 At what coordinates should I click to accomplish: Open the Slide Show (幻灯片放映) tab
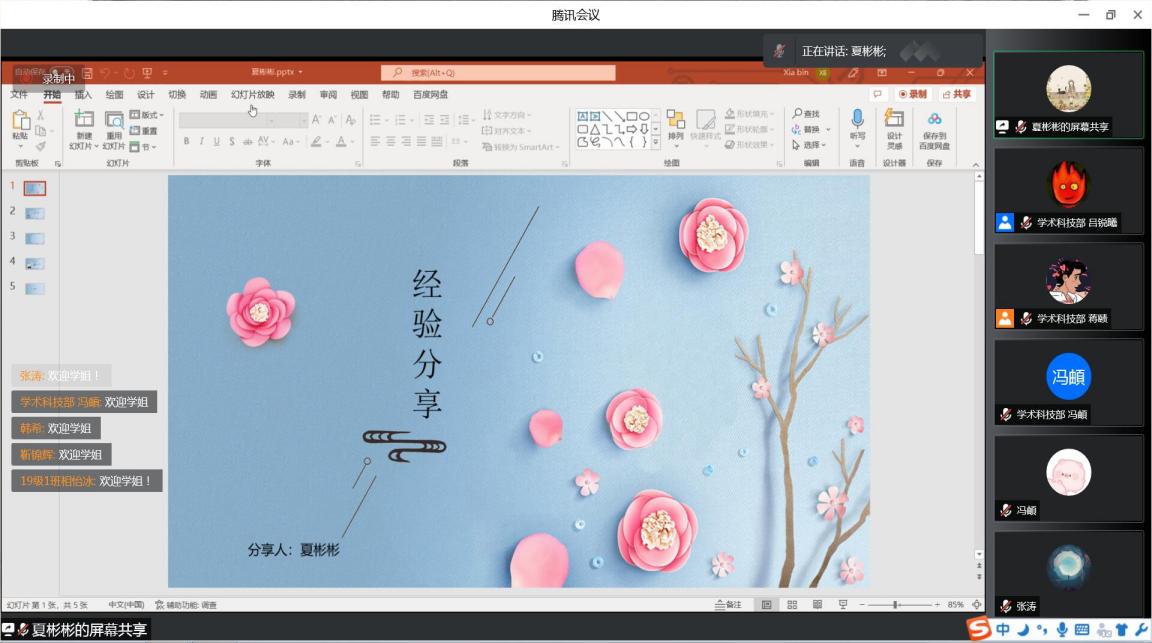[252, 95]
